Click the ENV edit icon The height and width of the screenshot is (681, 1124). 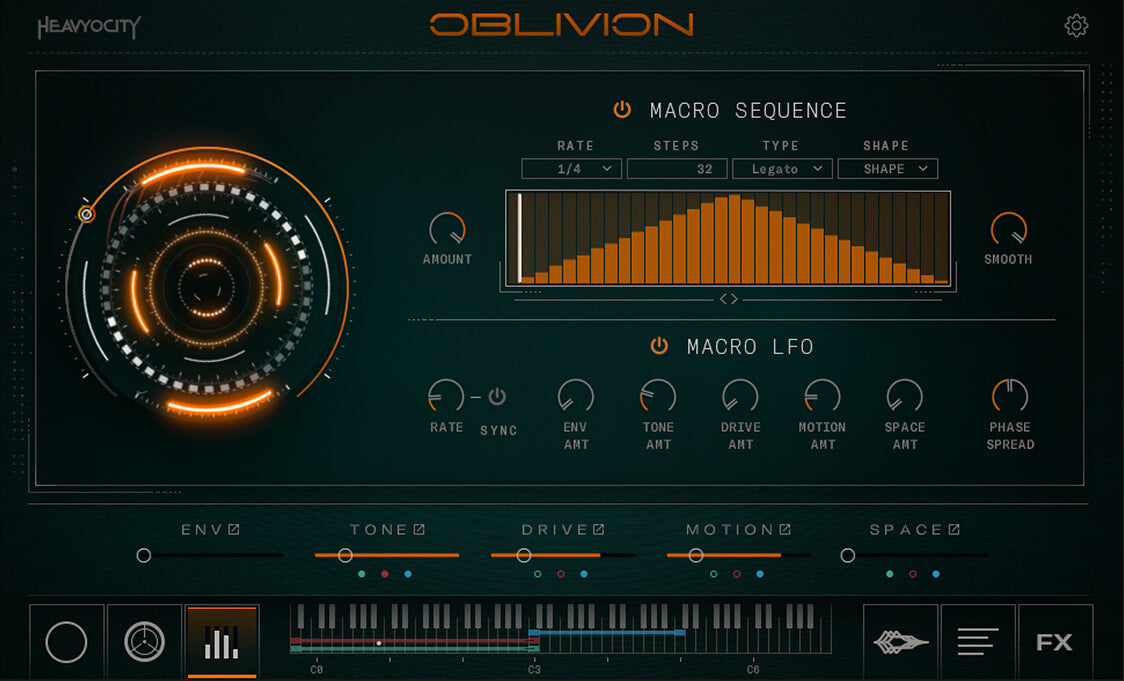pos(234,530)
